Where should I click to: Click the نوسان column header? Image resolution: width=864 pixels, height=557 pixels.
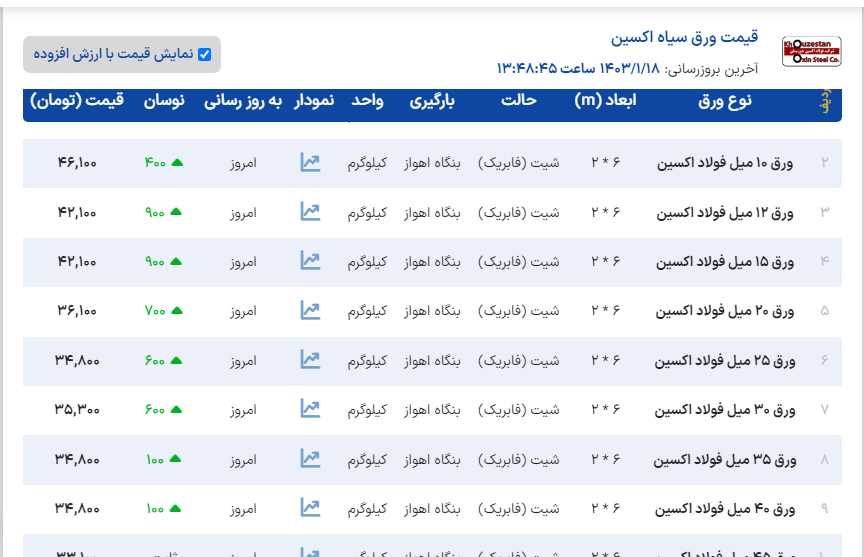point(164,101)
